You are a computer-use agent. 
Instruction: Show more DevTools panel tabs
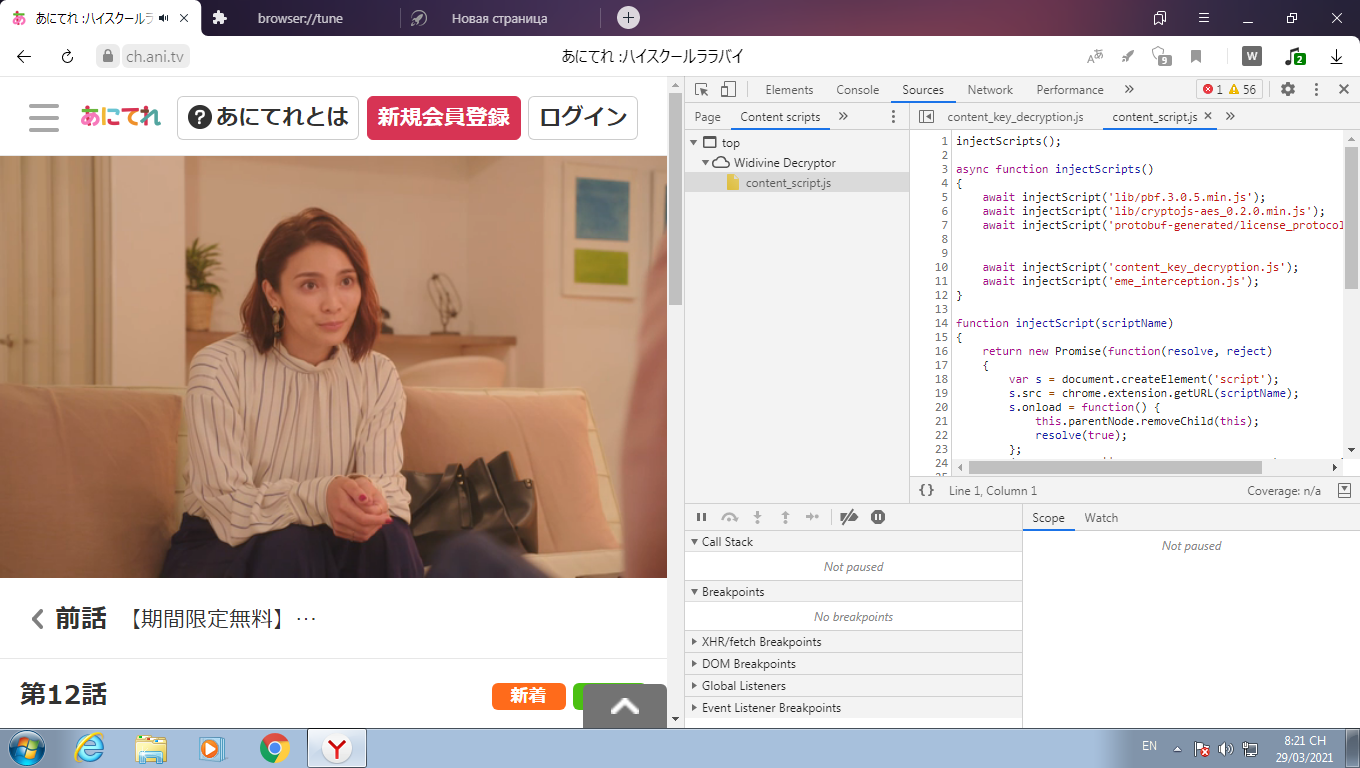[1129, 89]
